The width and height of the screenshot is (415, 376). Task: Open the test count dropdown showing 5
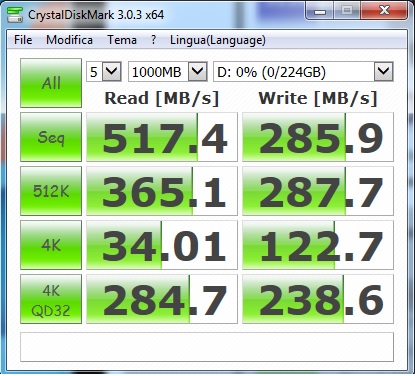point(104,72)
